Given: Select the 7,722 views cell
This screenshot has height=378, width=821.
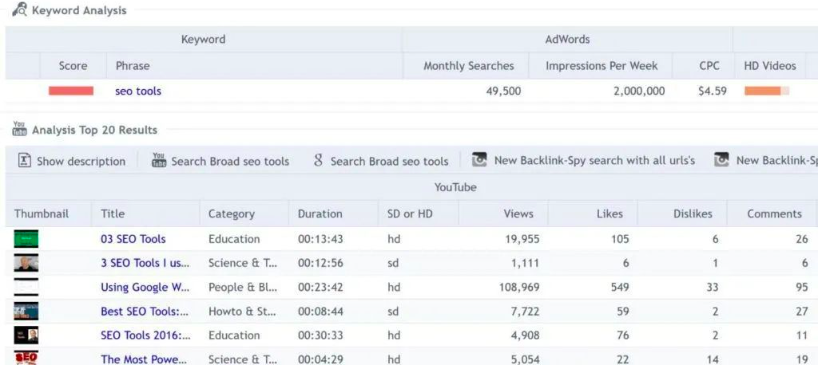Looking at the screenshot, I should pos(526,311).
